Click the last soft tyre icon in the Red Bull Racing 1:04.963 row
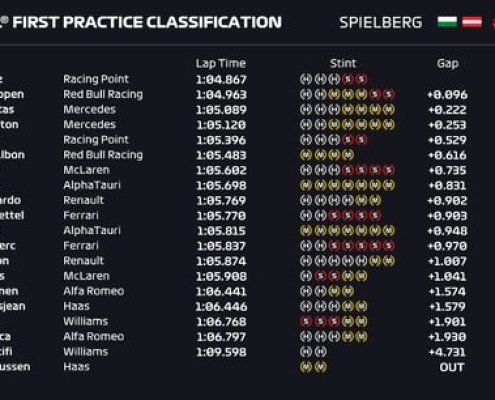 click(x=388, y=94)
